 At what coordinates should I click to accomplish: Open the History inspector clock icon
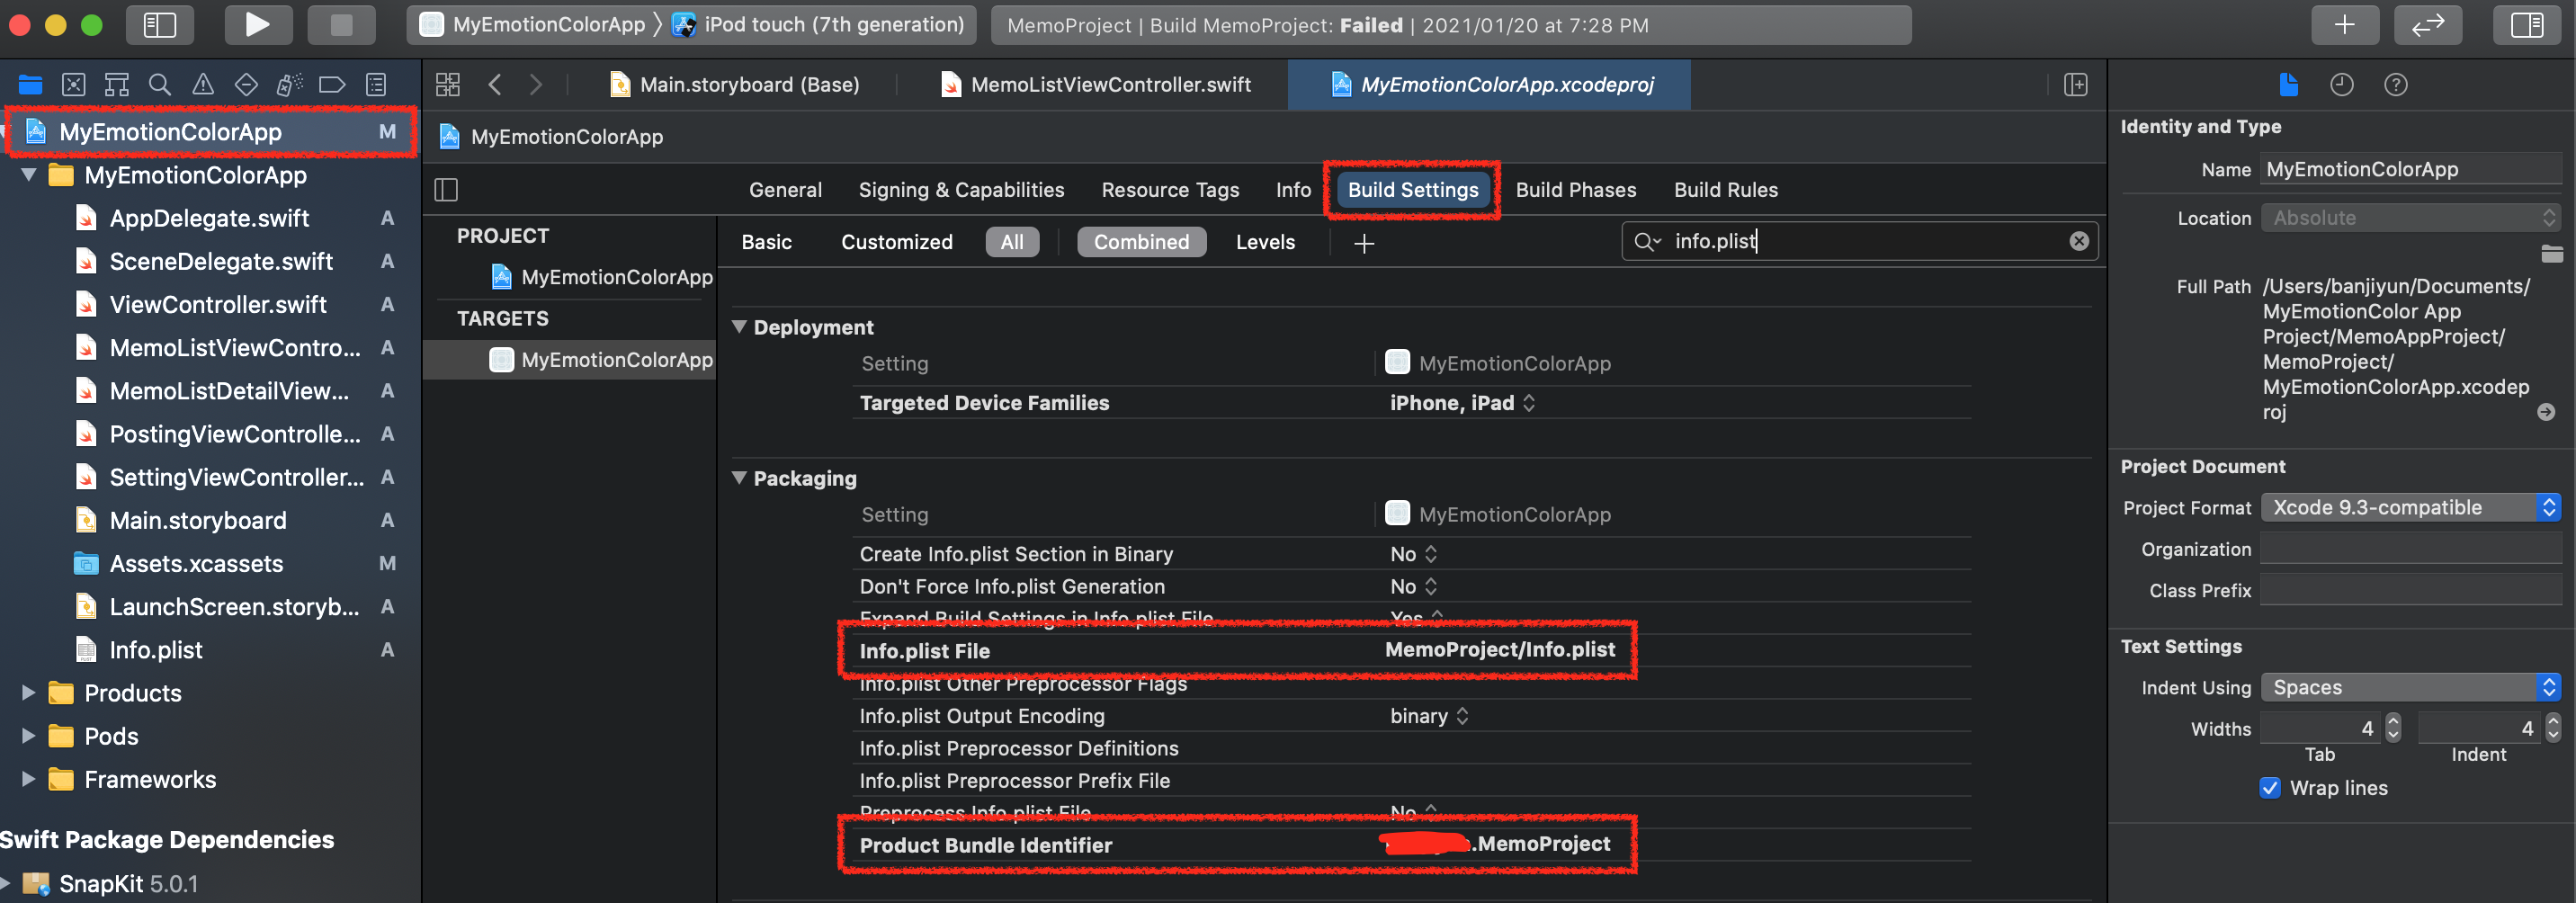(x=2342, y=85)
